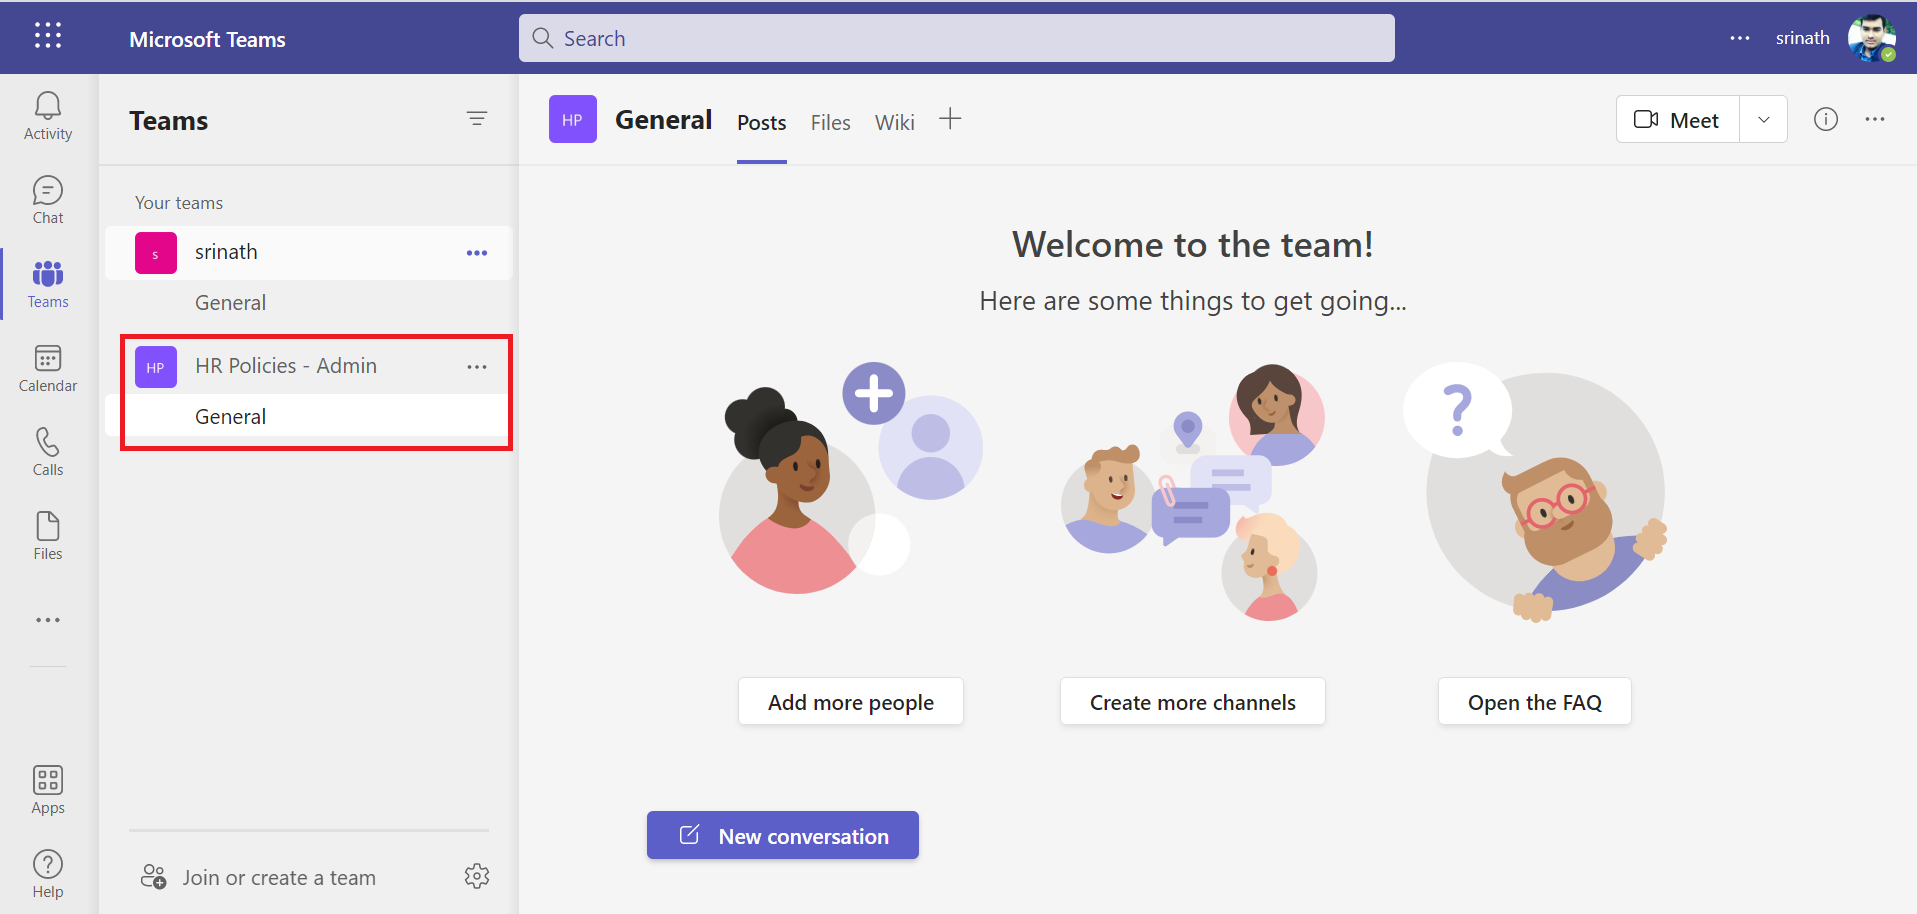The image size is (1917, 914).
Task: Open more options for HR Policies - Admin
Action: pyautogui.click(x=477, y=367)
